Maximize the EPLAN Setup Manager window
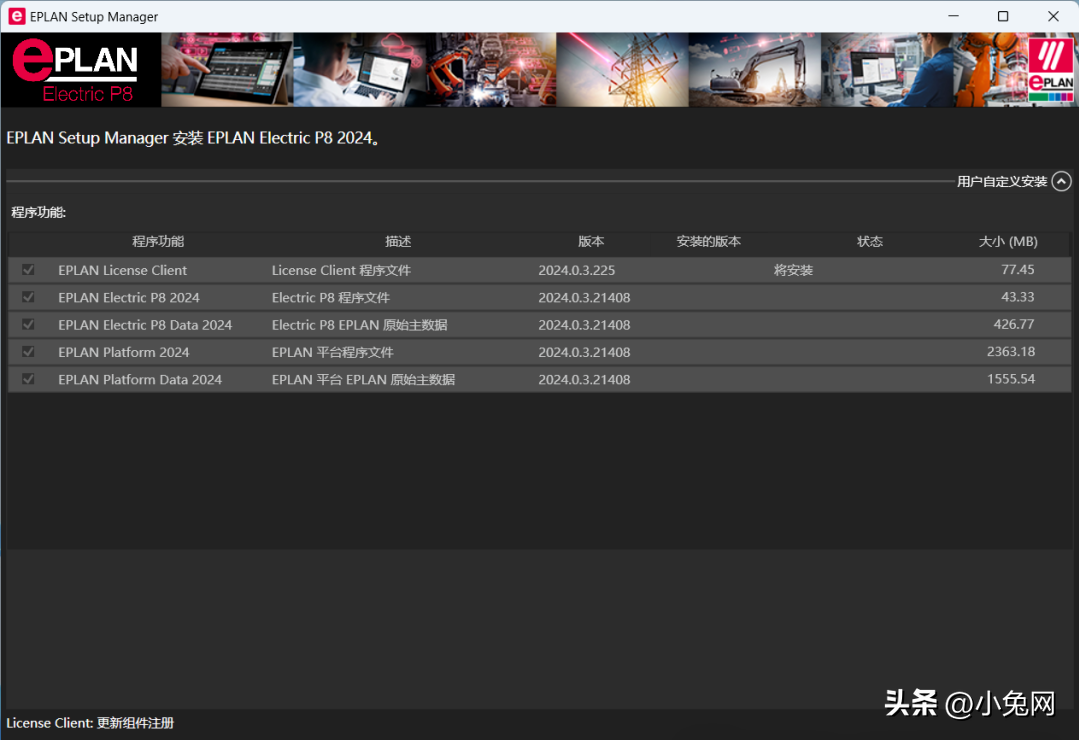This screenshot has height=740, width=1079. 1003,16
